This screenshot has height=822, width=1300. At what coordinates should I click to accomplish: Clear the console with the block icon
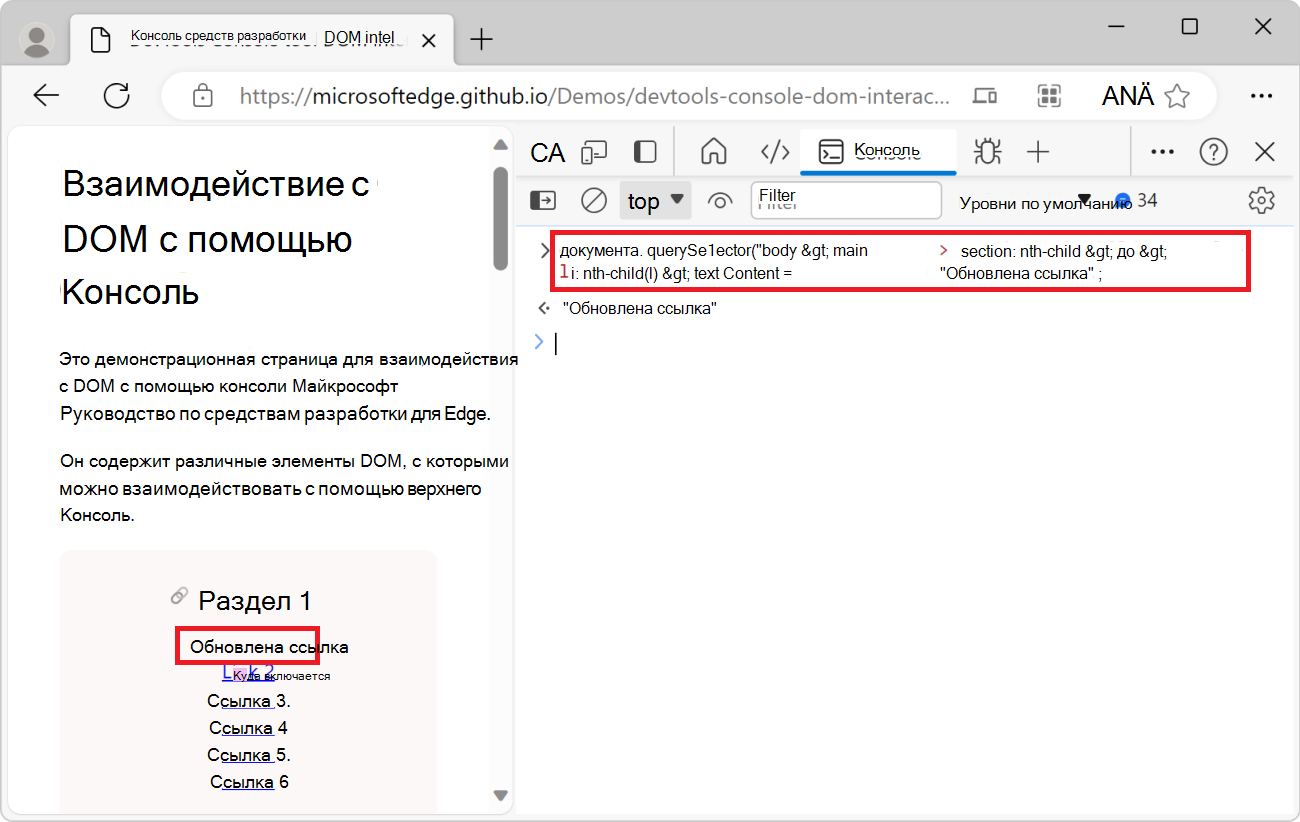pos(593,200)
